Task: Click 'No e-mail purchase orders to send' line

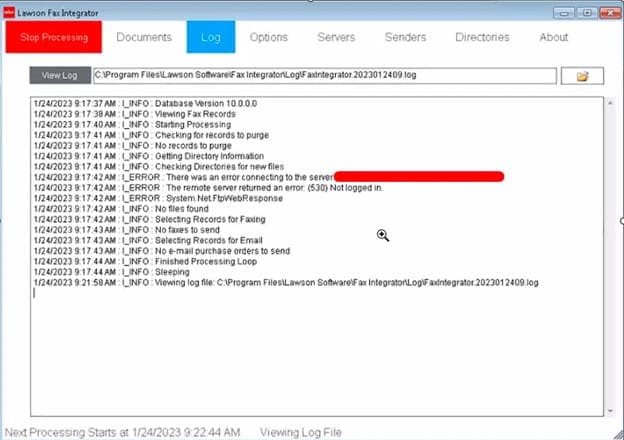Action: [x=162, y=251]
